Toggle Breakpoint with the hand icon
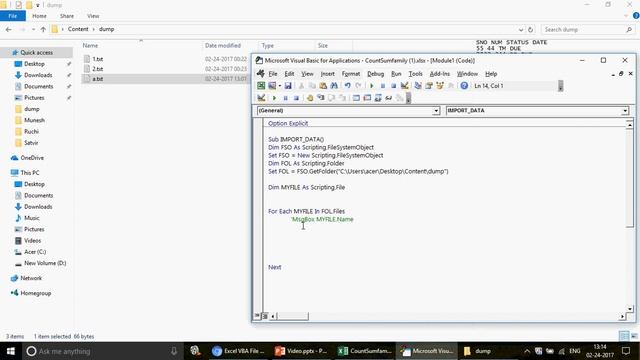This screenshot has width=640, height=360. (310, 98)
